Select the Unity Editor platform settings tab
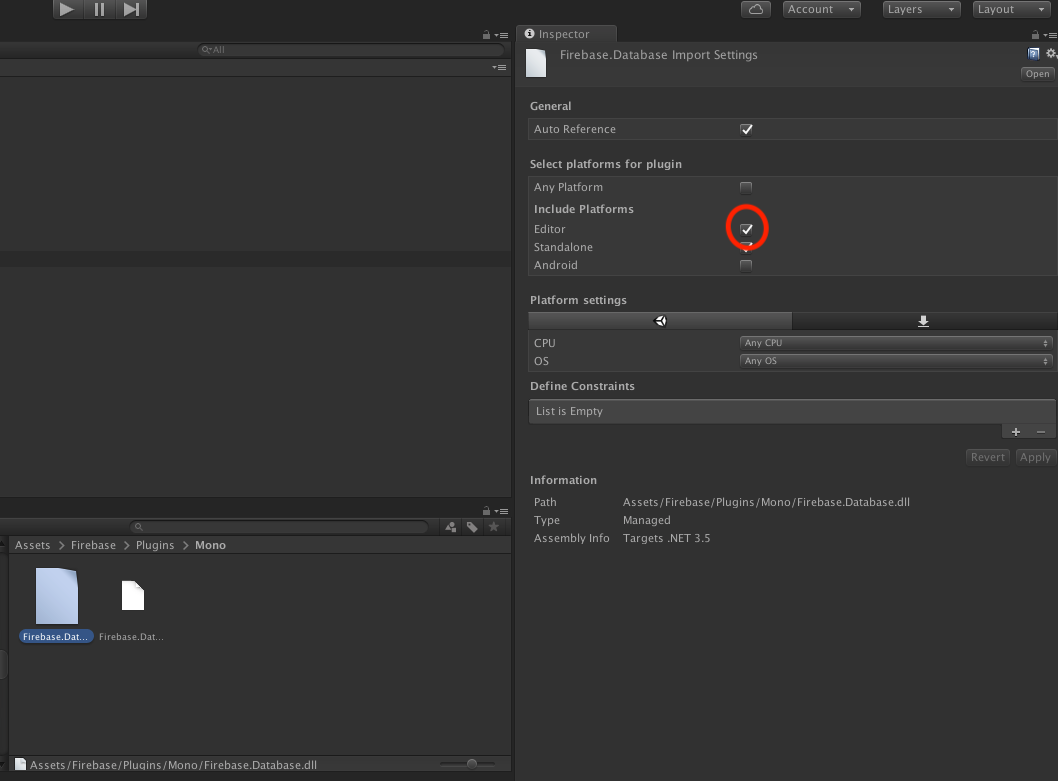Viewport: 1058px width, 781px height. [660, 321]
